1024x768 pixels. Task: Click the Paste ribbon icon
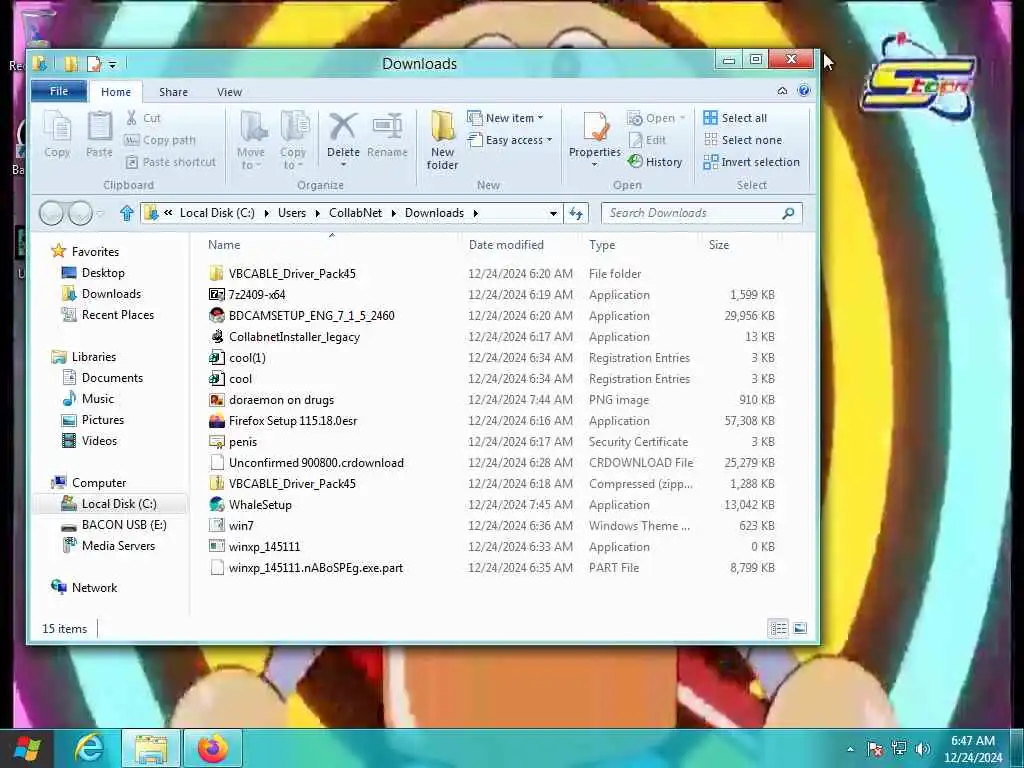click(99, 135)
